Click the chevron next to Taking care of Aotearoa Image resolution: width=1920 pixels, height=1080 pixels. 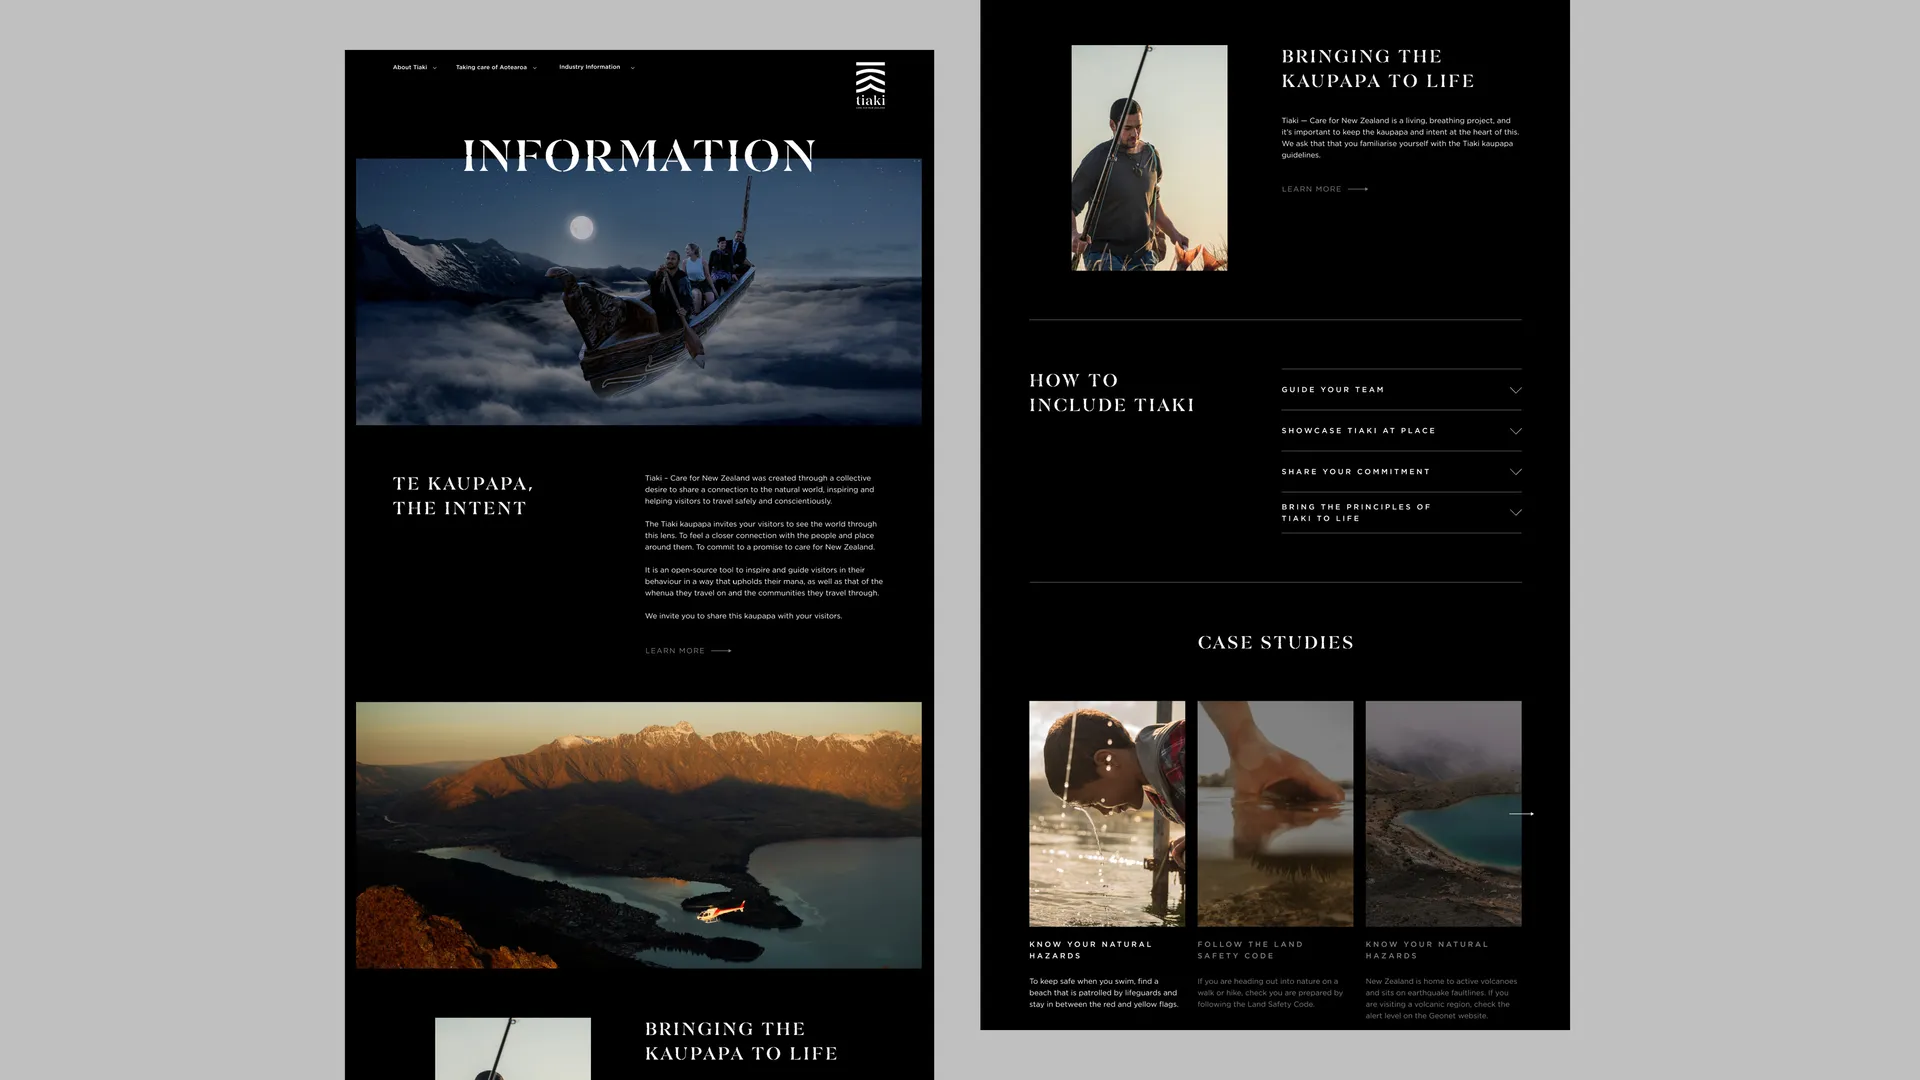[534, 68]
